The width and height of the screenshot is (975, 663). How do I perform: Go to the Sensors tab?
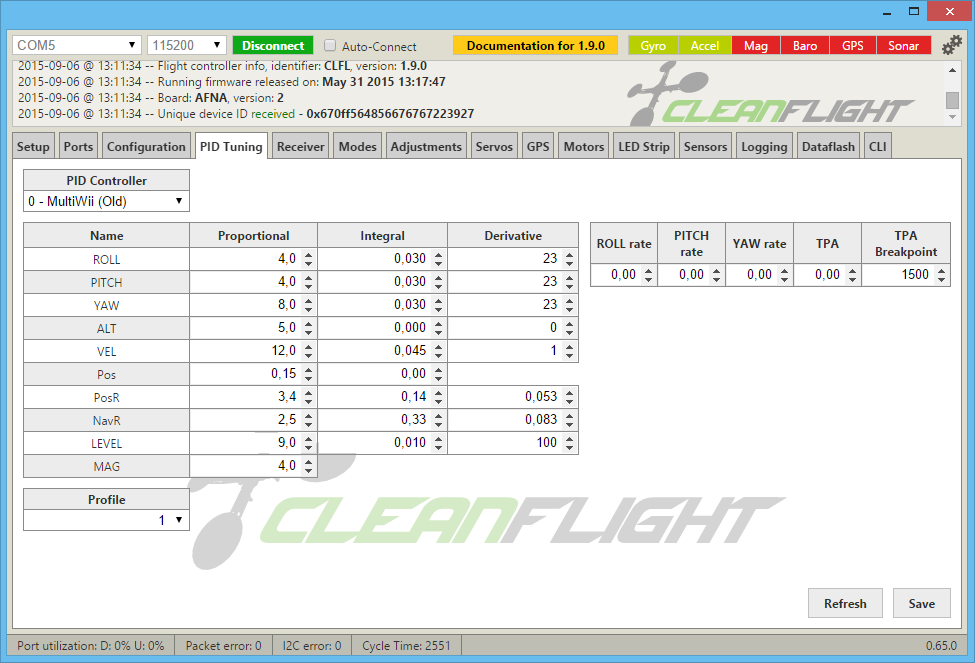pos(705,147)
